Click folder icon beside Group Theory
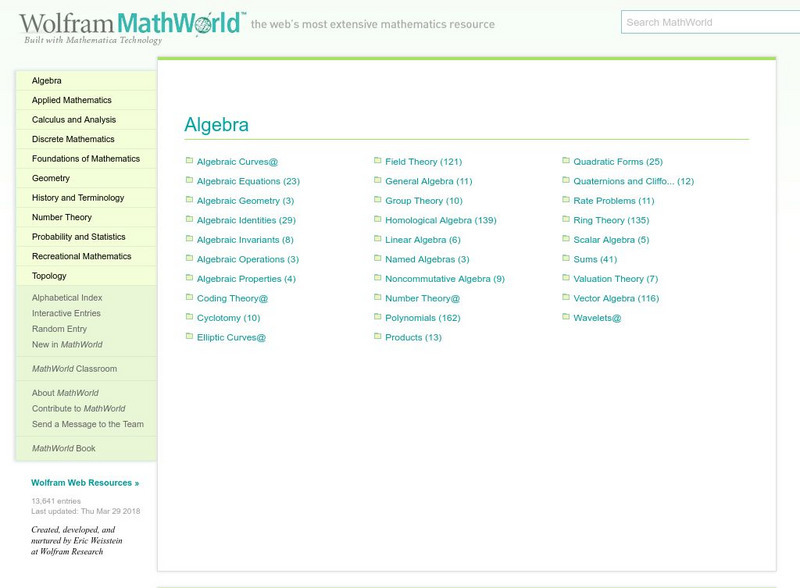This screenshot has height=588, width=800. 378,200
